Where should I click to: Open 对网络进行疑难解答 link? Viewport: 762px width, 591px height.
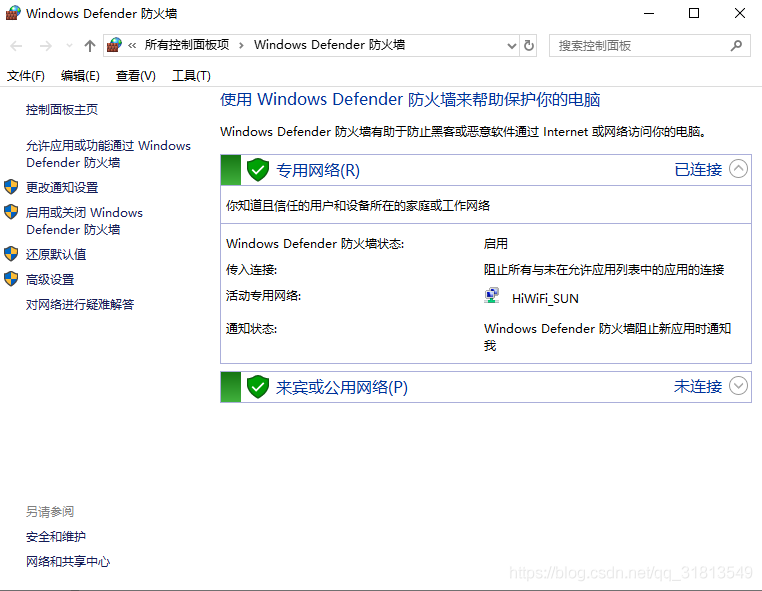80,305
